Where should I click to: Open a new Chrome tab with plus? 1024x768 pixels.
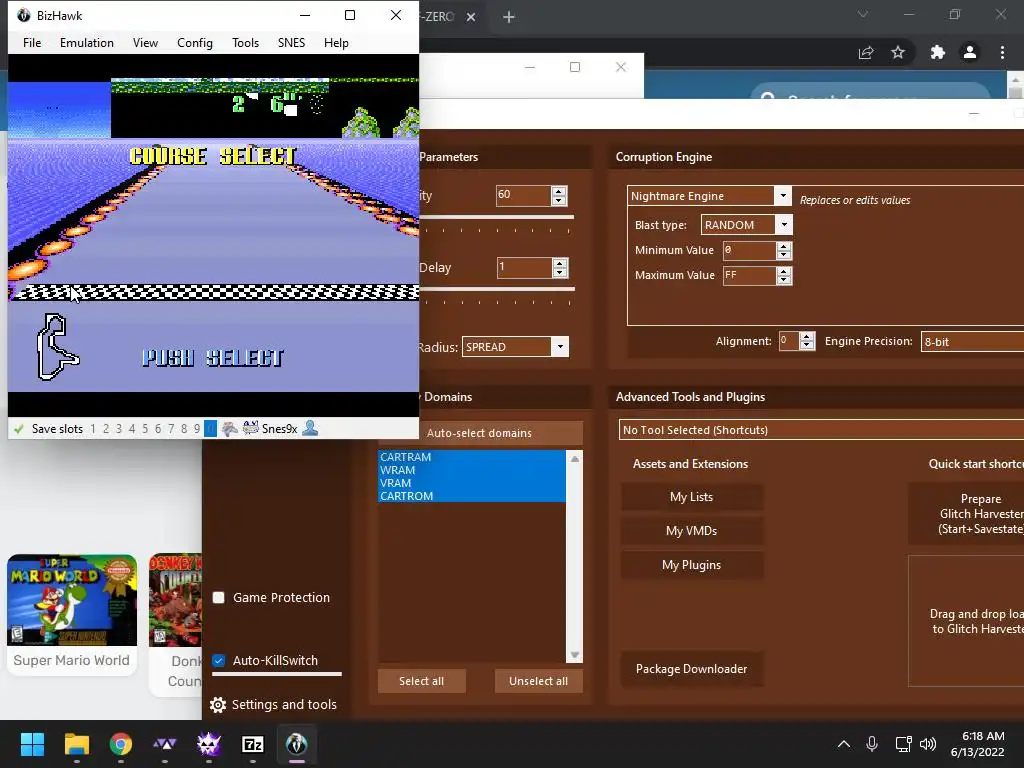pyautogui.click(x=509, y=18)
